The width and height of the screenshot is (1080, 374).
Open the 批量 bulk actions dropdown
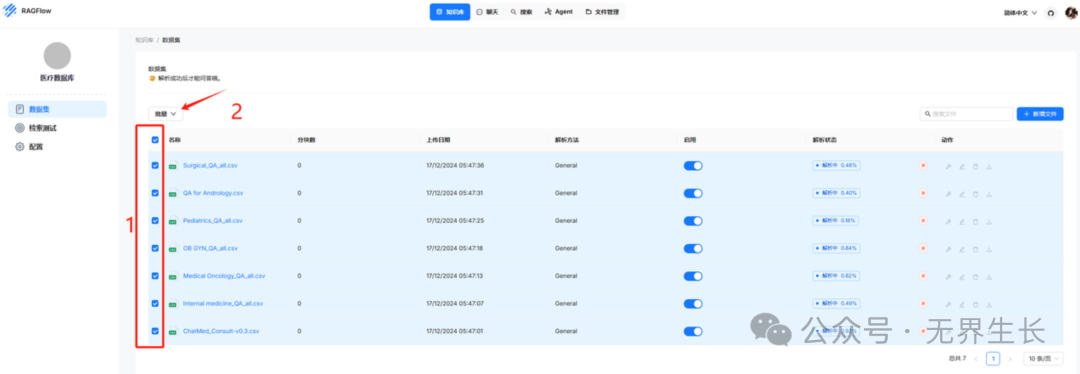point(166,114)
